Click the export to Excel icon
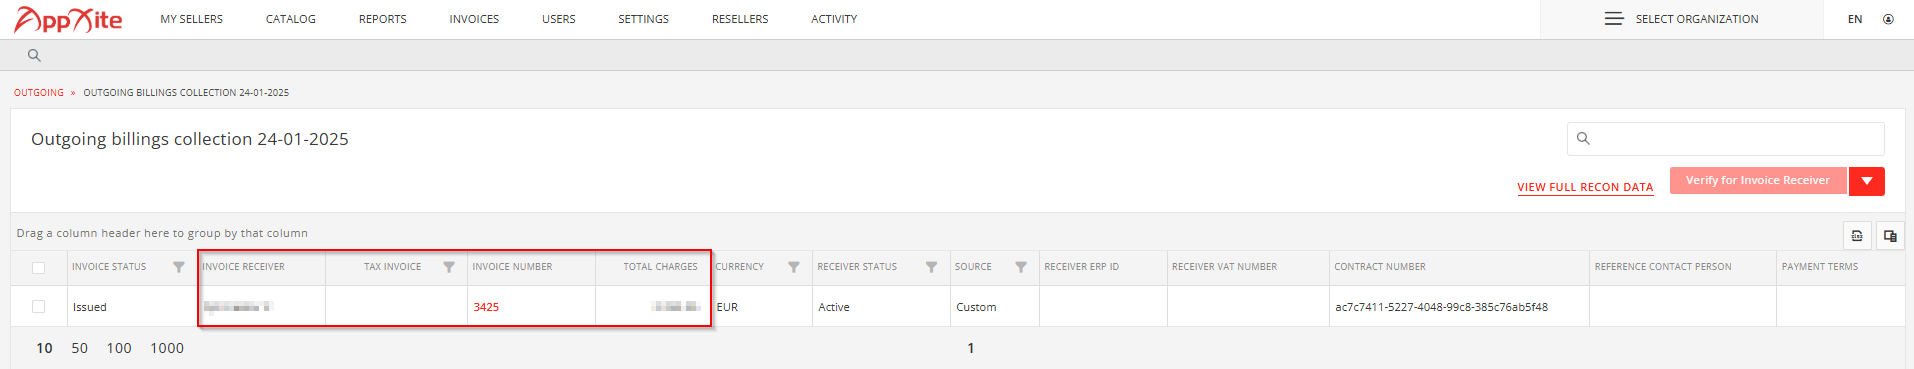 coord(1857,235)
